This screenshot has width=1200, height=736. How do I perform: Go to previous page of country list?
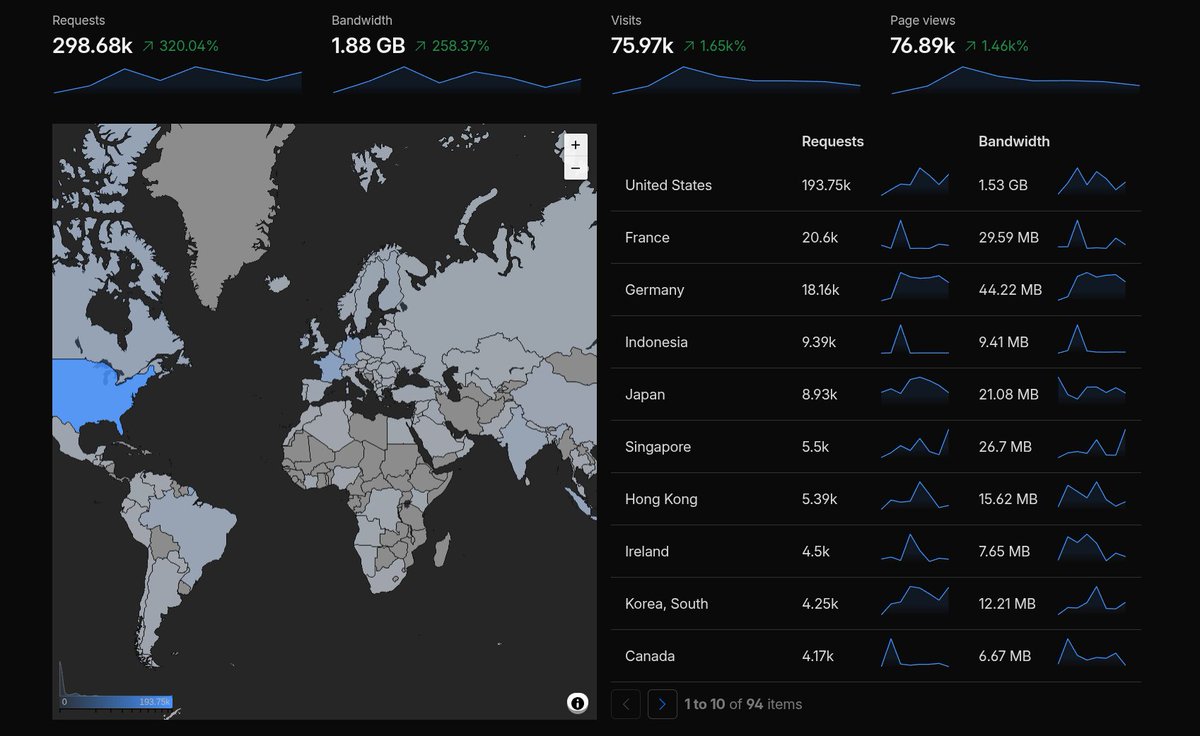tap(626, 704)
